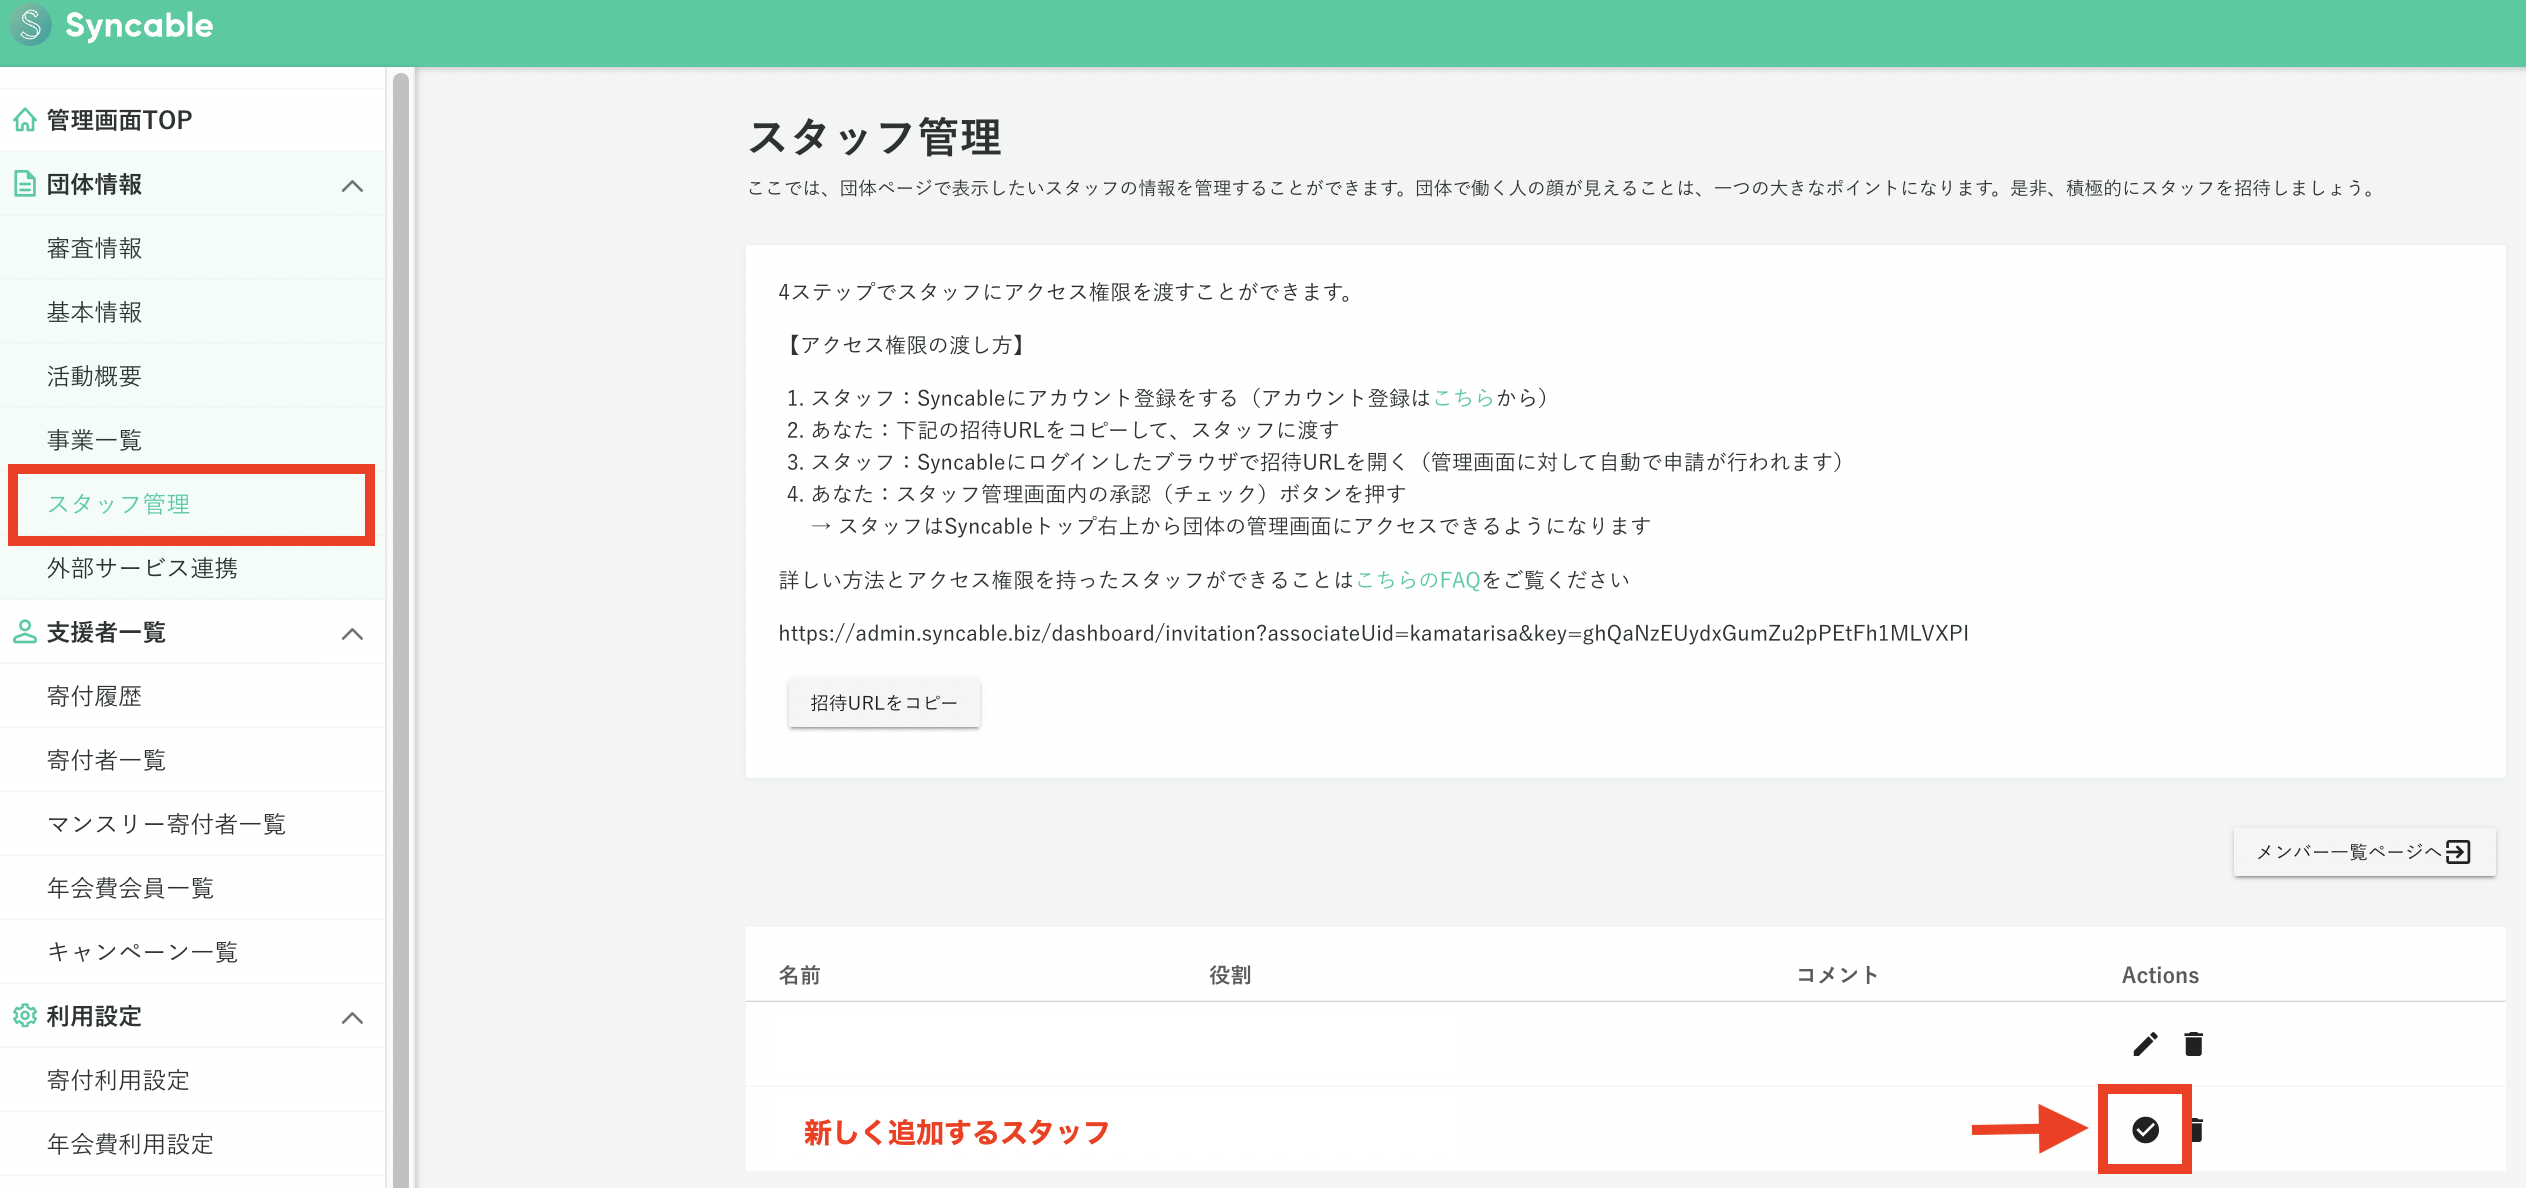Screen dimensions: 2526x1188
Task: Click the sidebar vertical scrollbar
Action: 401,630
